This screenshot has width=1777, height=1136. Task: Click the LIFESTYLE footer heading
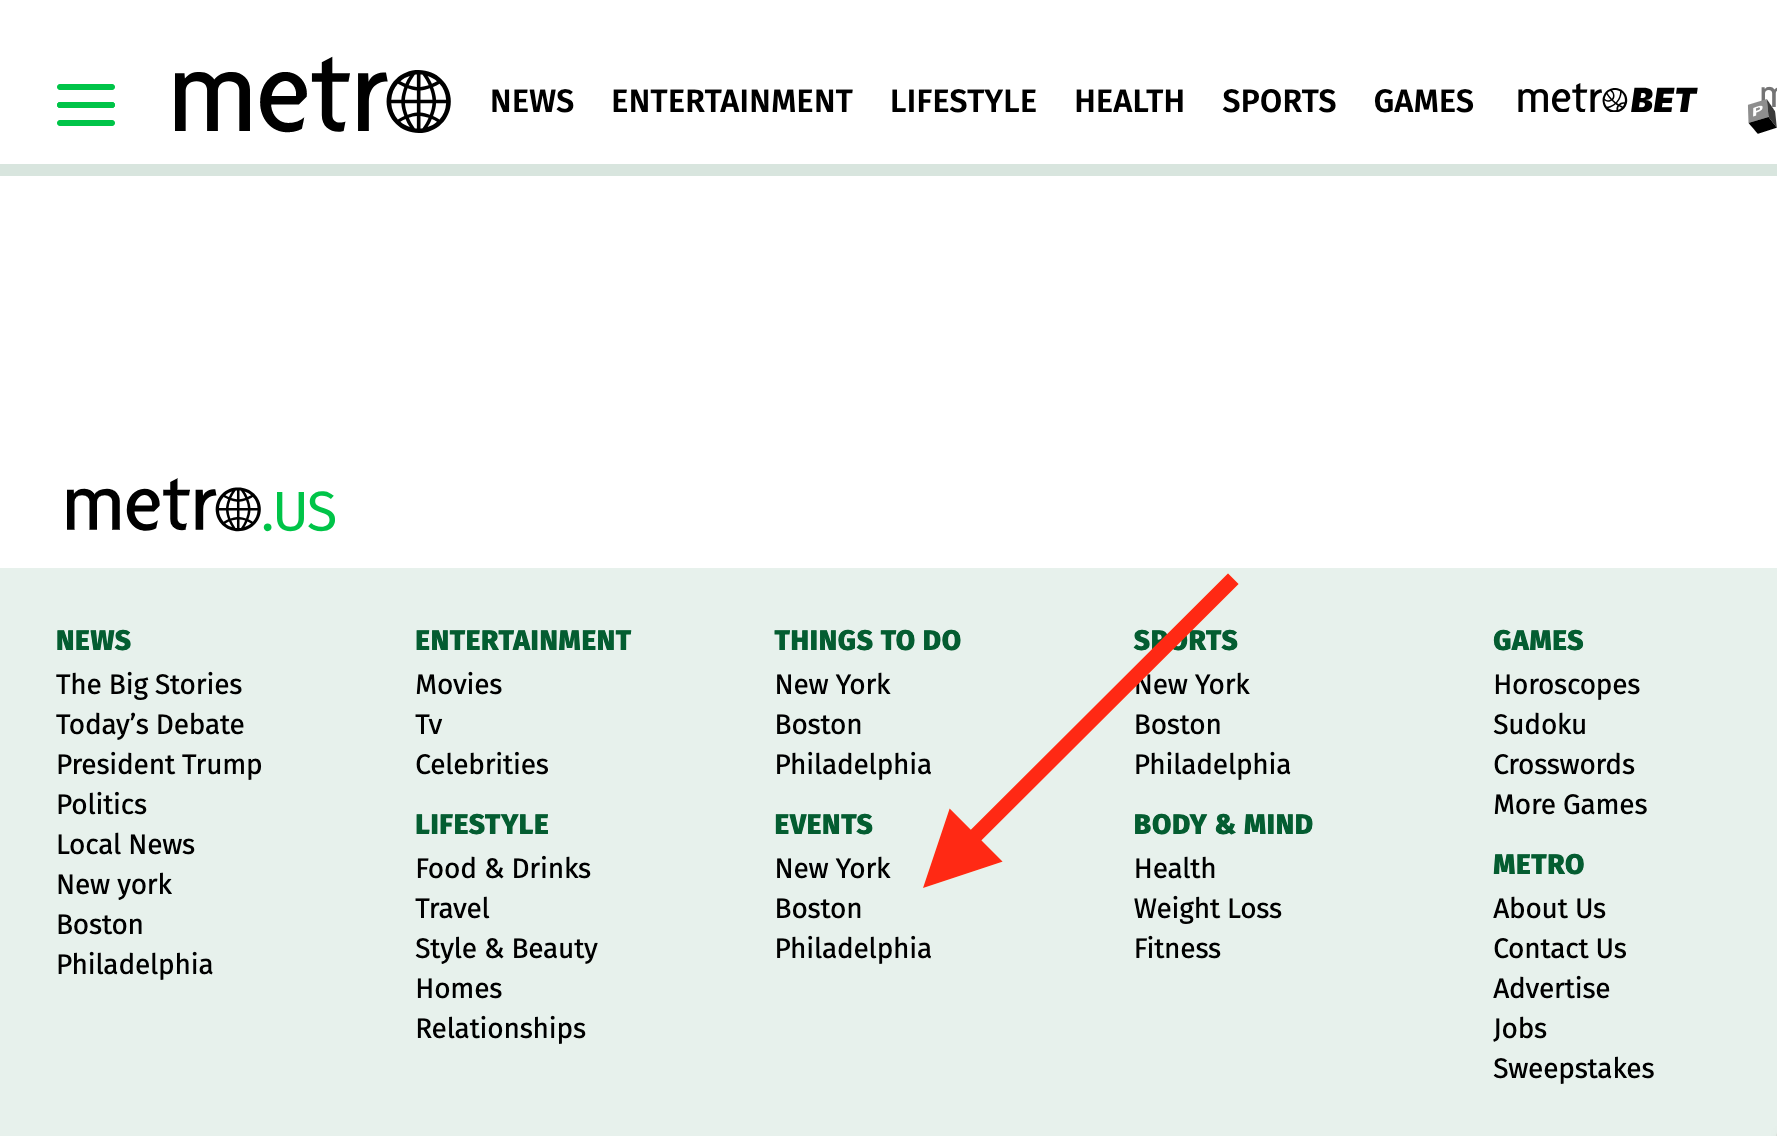[x=482, y=824]
